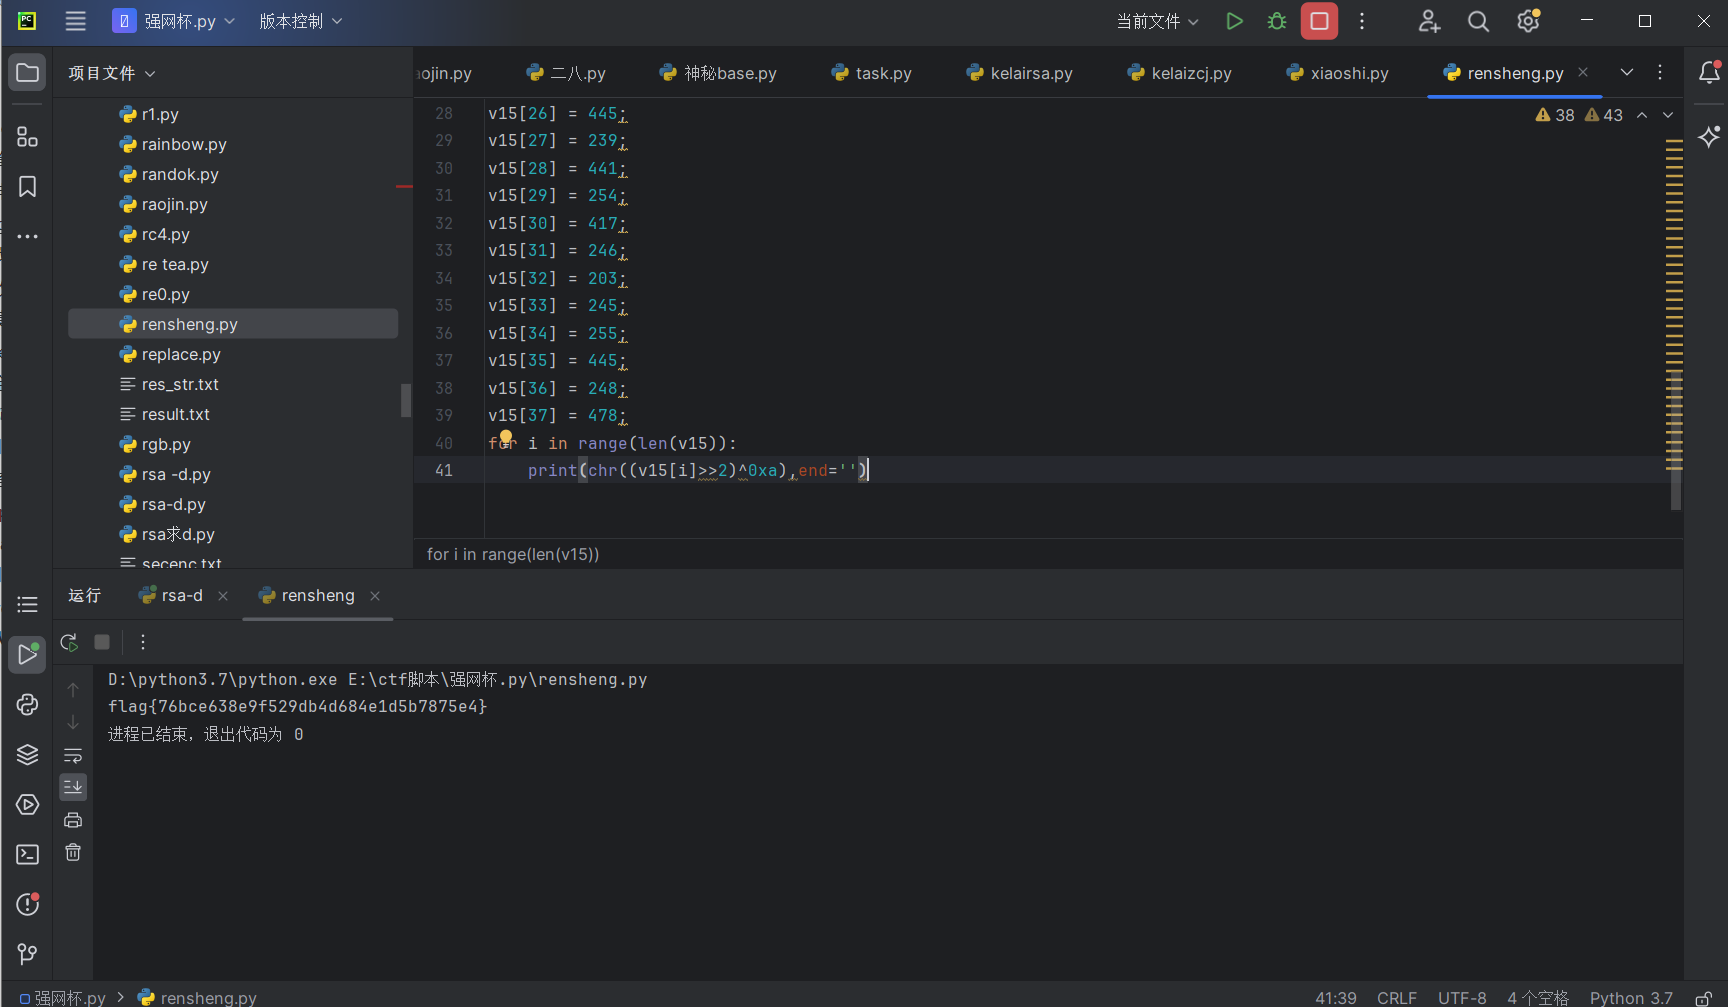Open the Structure tool window icon

click(x=27, y=137)
